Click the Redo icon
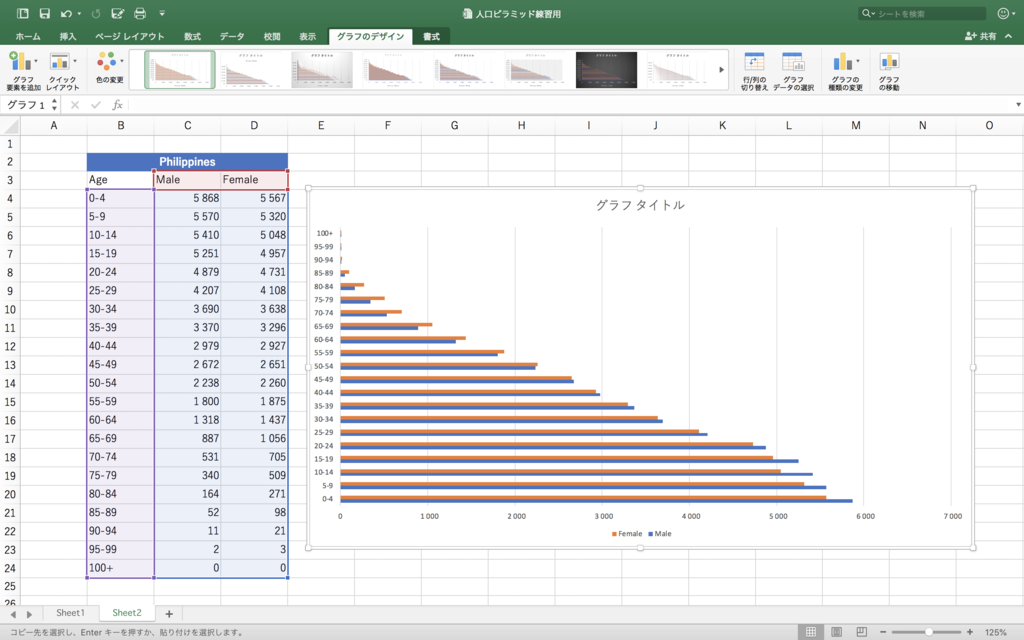The image size is (1024, 640). click(x=96, y=13)
